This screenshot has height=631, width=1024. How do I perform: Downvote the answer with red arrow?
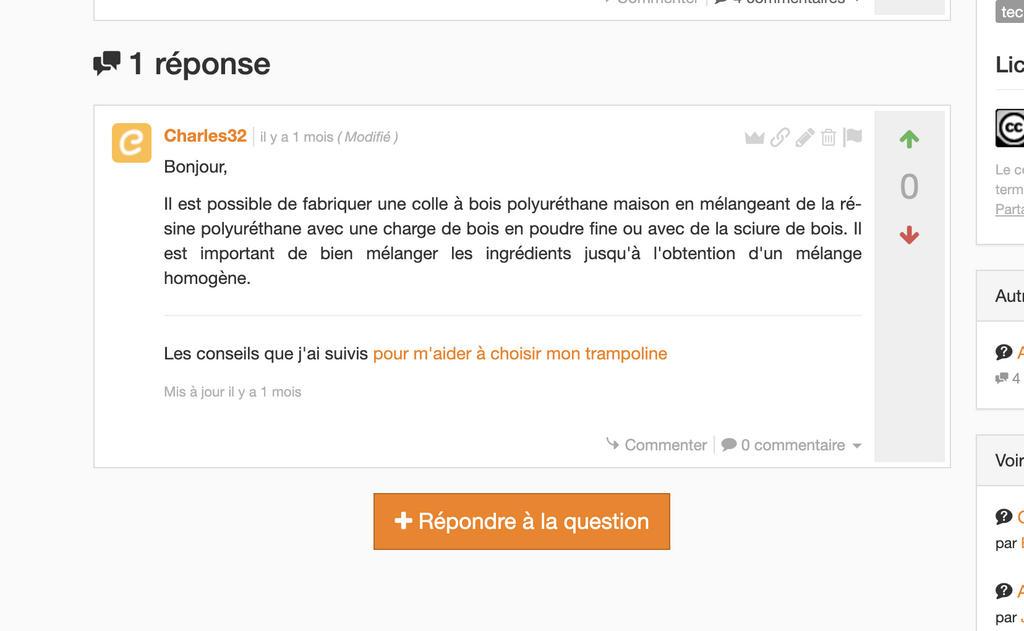tap(909, 235)
